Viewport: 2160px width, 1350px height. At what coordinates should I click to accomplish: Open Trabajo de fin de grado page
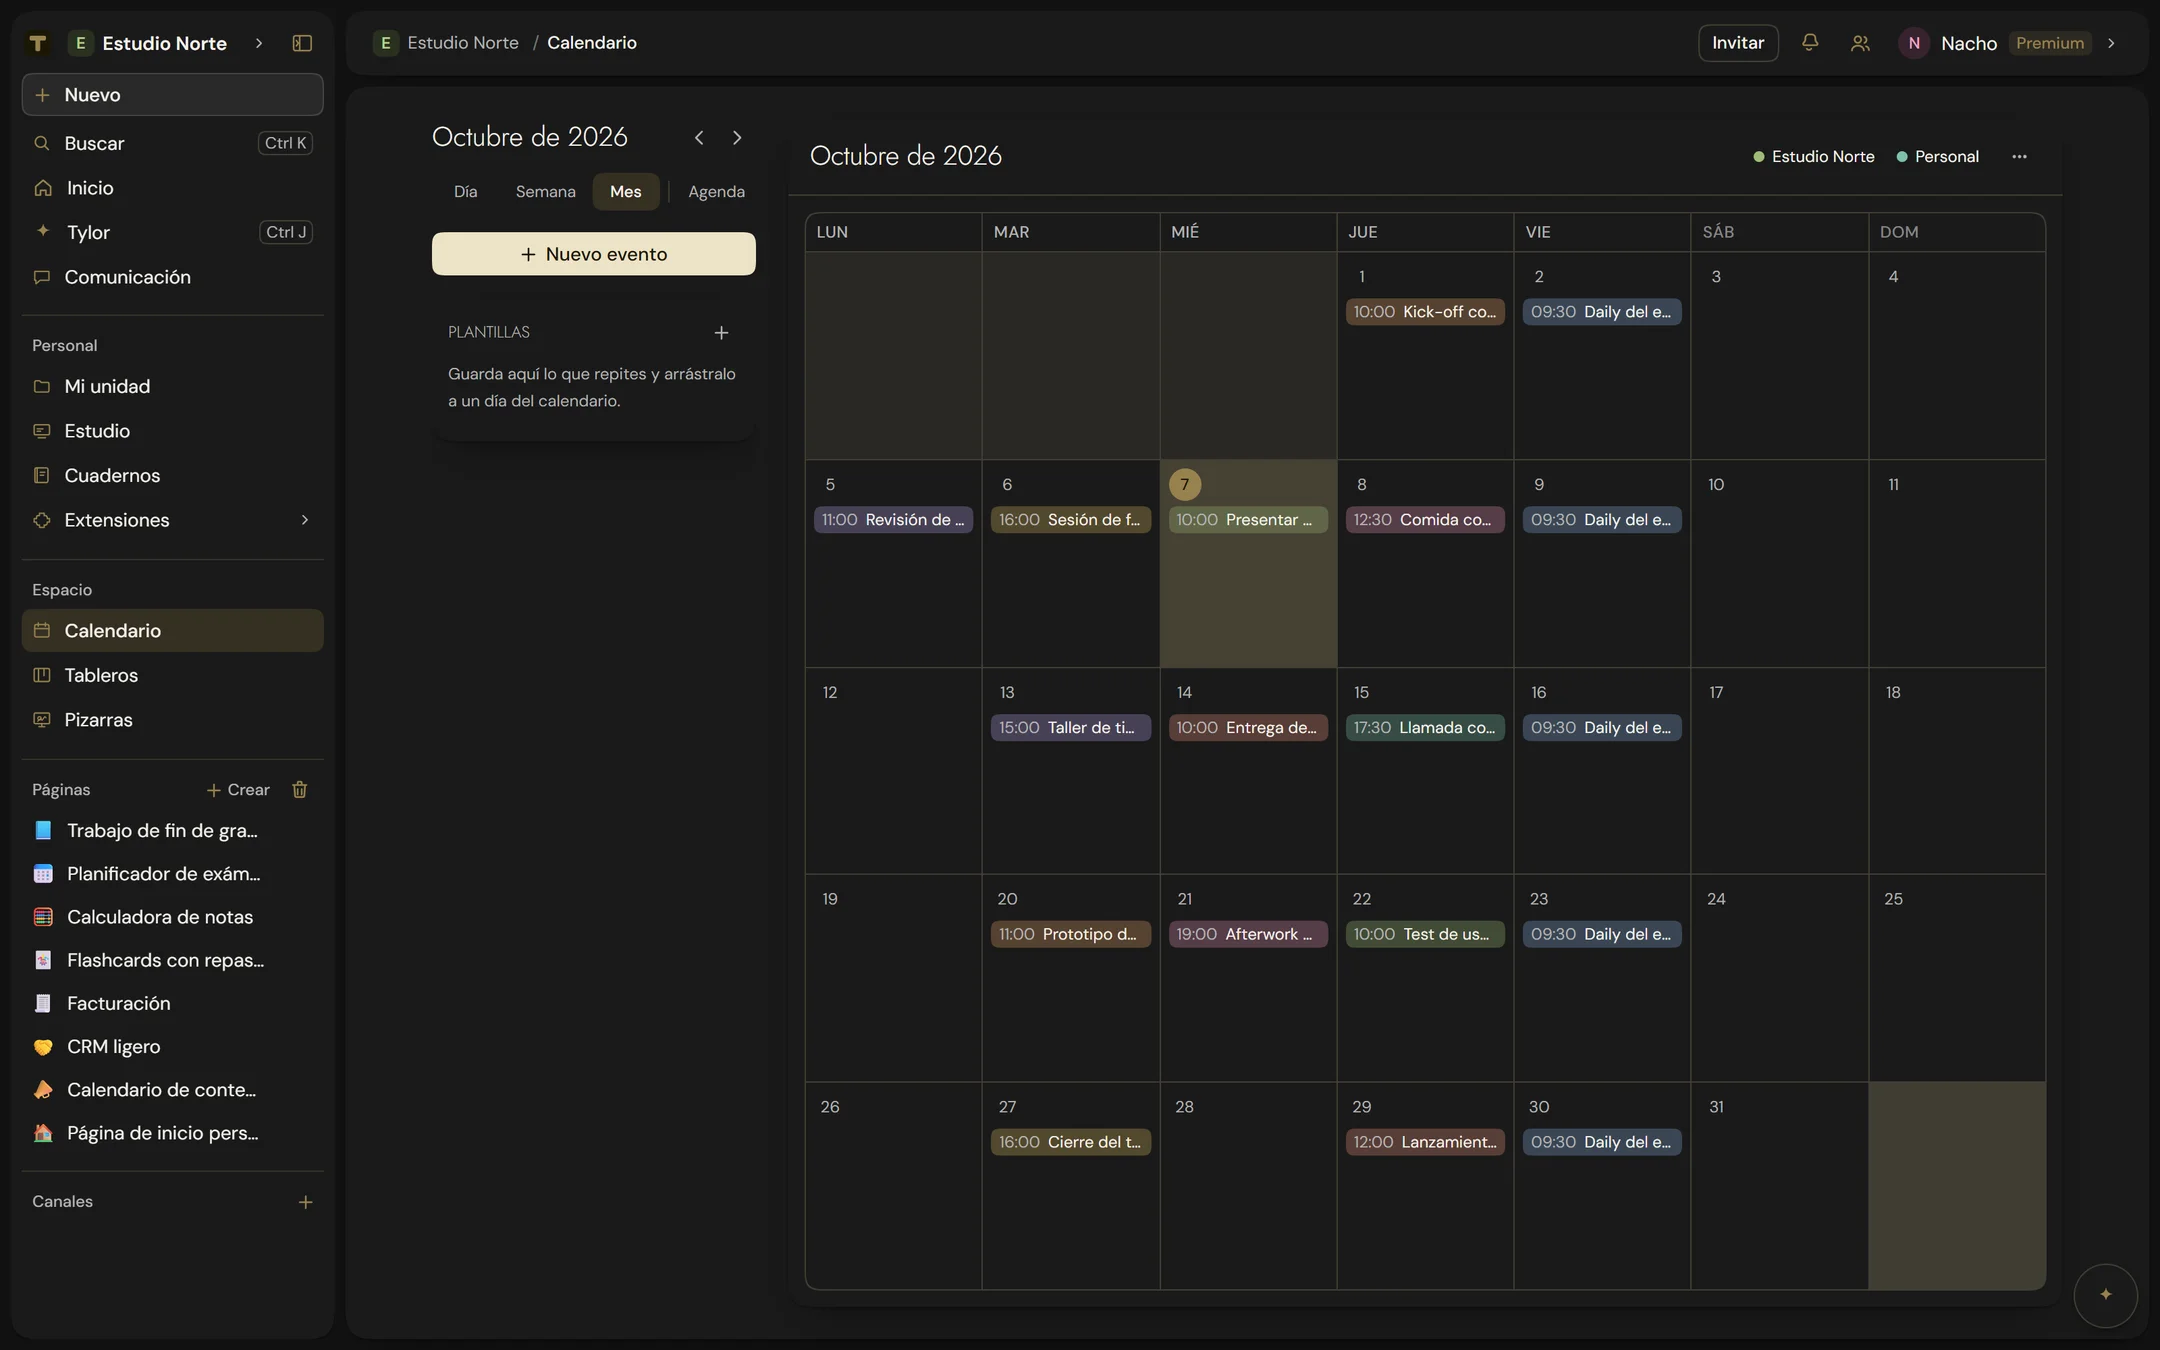click(172, 831)
